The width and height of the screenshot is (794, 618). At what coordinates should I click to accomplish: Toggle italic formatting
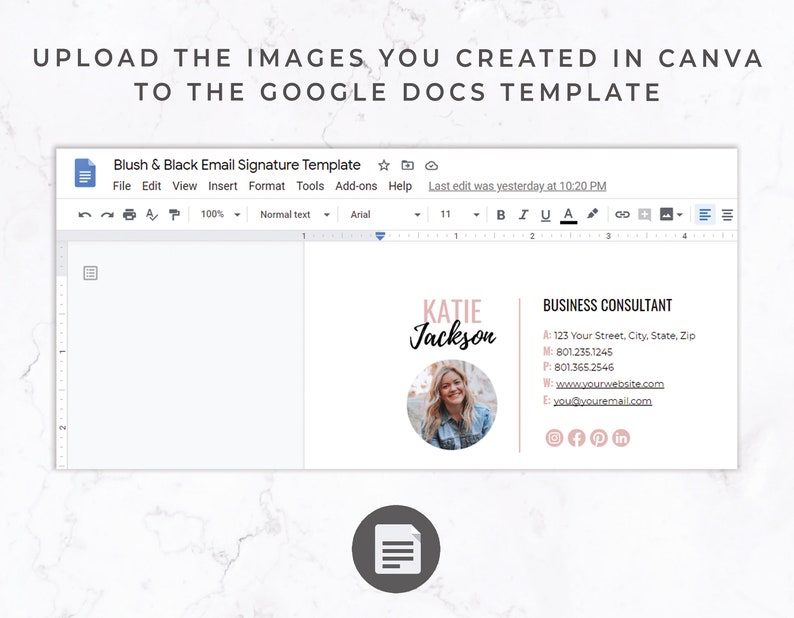523,215
